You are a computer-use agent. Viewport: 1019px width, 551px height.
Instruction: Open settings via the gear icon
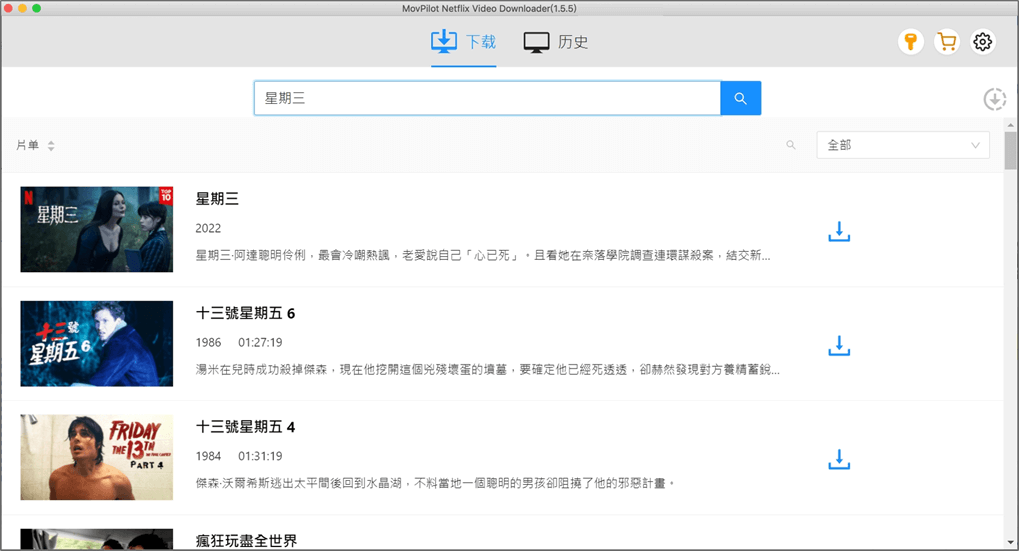(983, 42)
